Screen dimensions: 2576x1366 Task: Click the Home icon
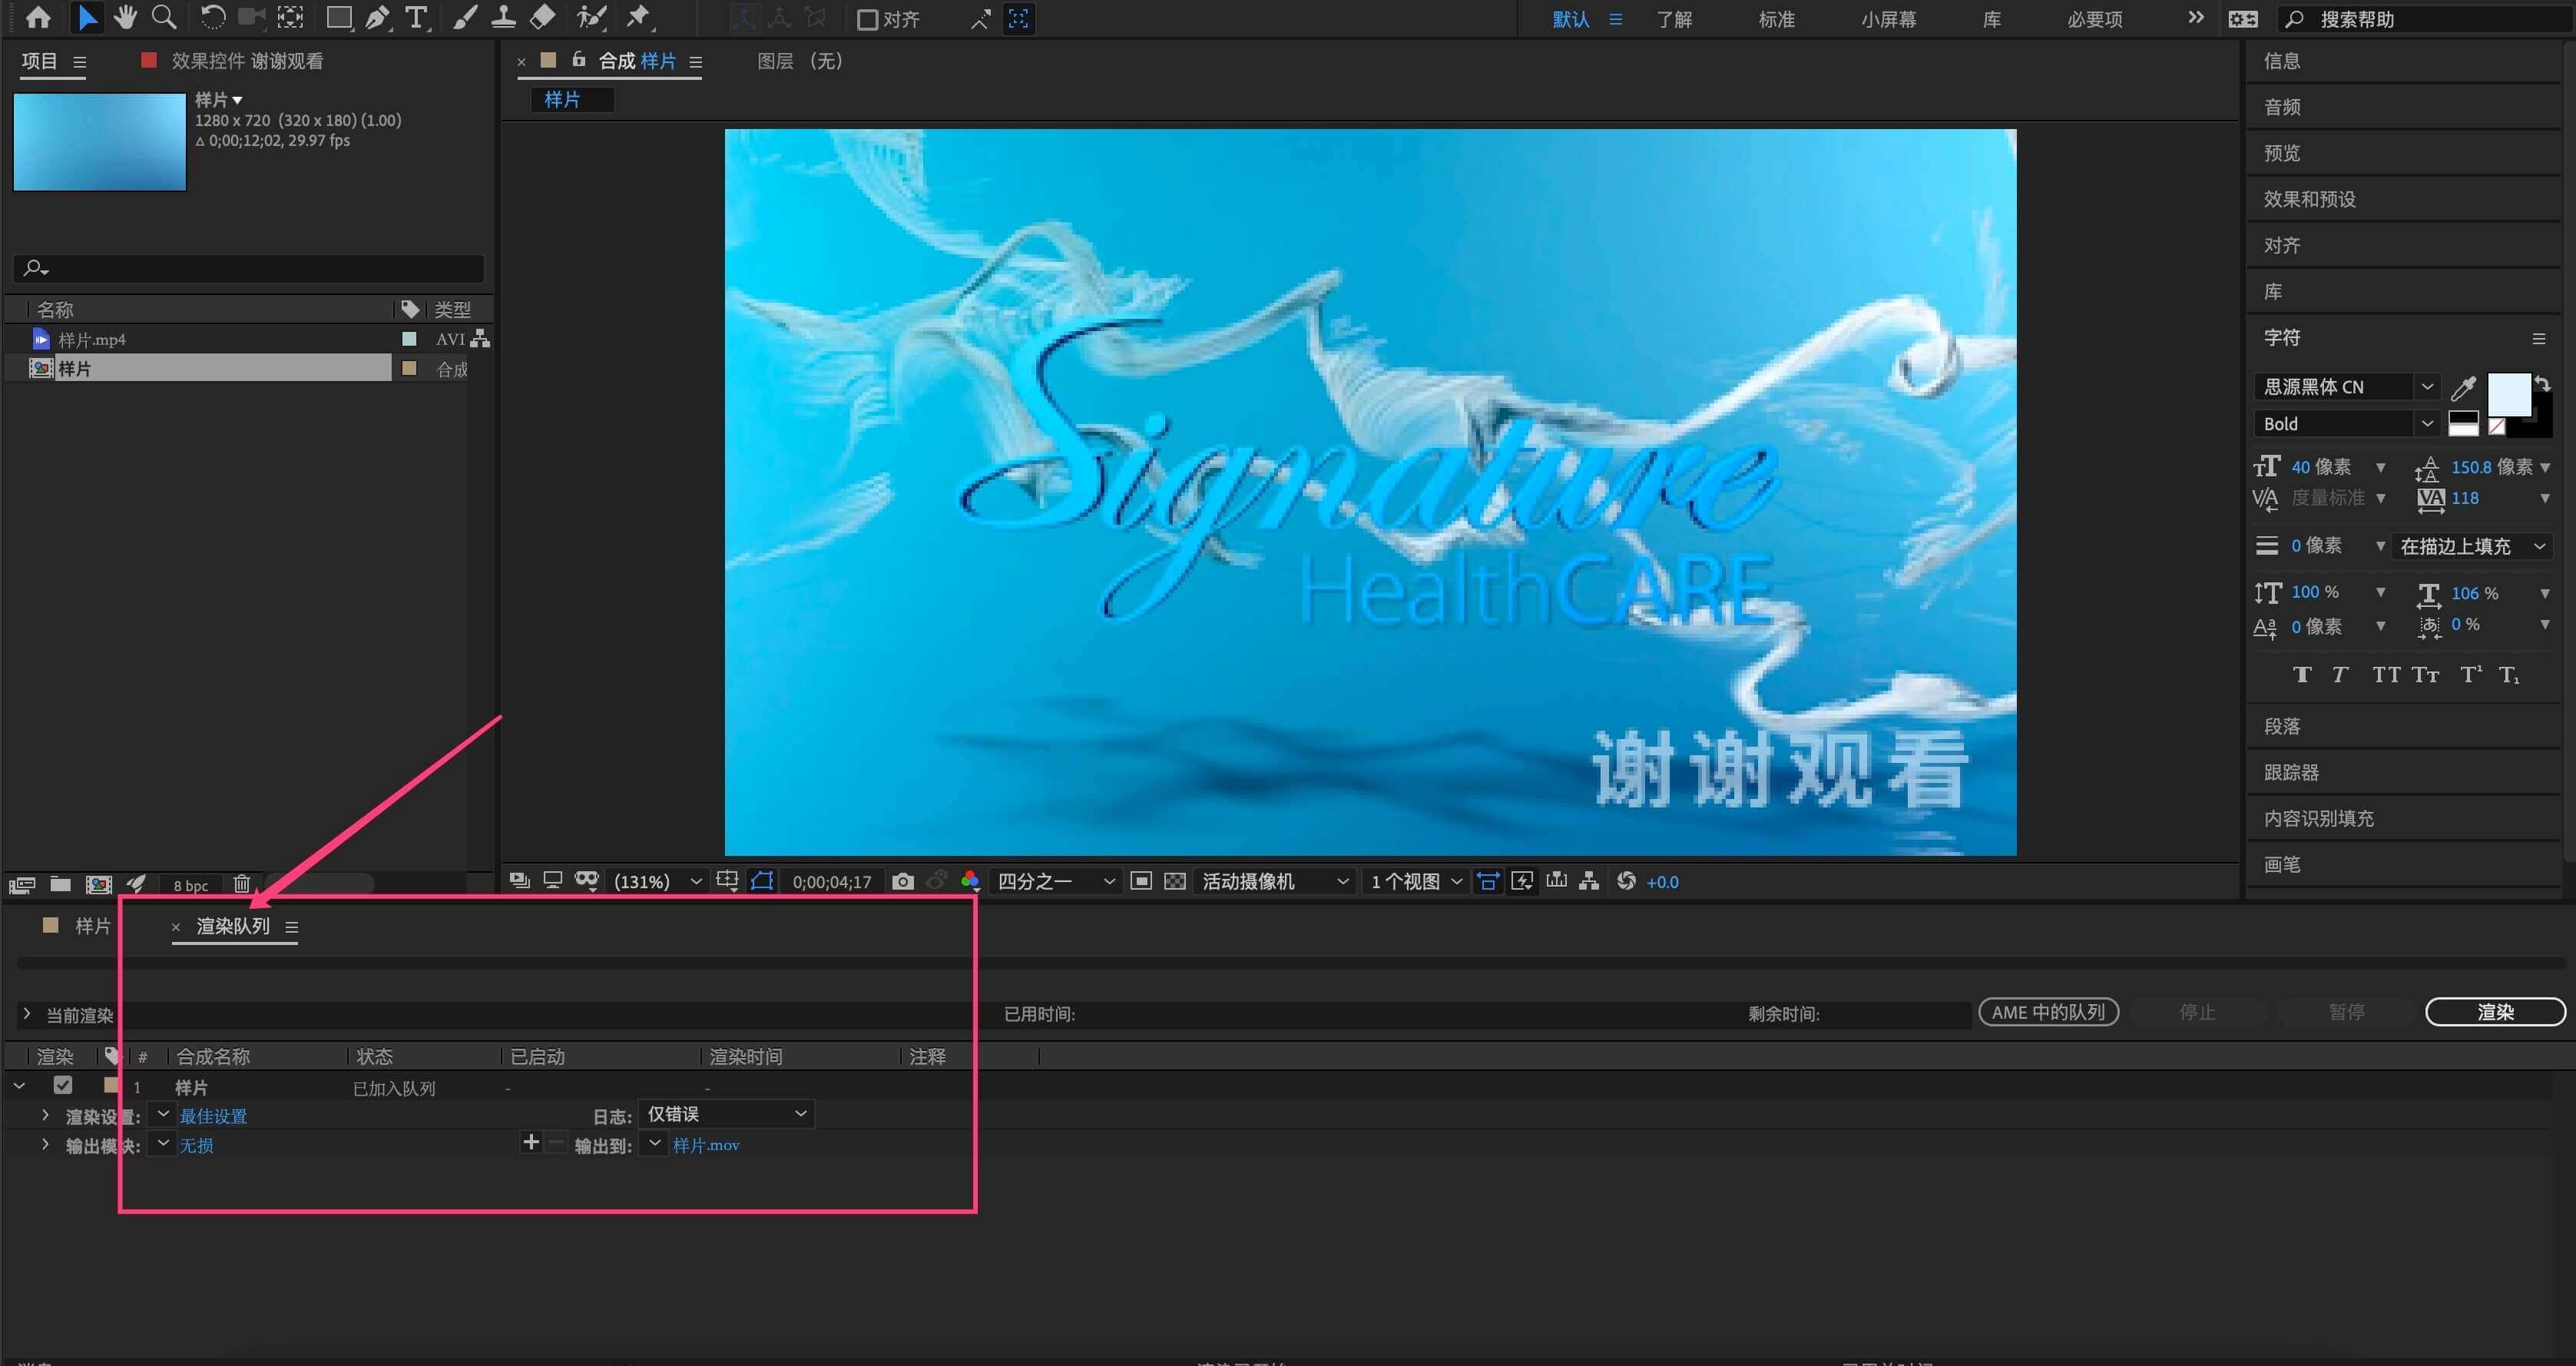[38, 17]
